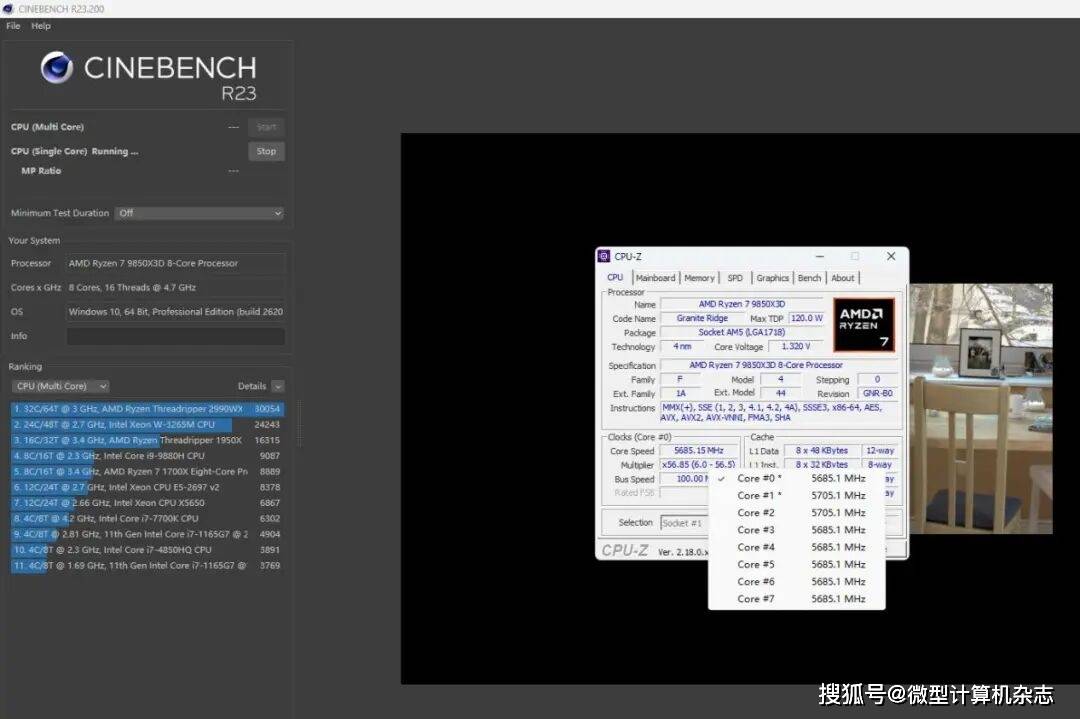Click the AMD Ryzen 7 logo badge
Image resolution: width=1080 pixels, height=719 pixels.
(863, 325)
